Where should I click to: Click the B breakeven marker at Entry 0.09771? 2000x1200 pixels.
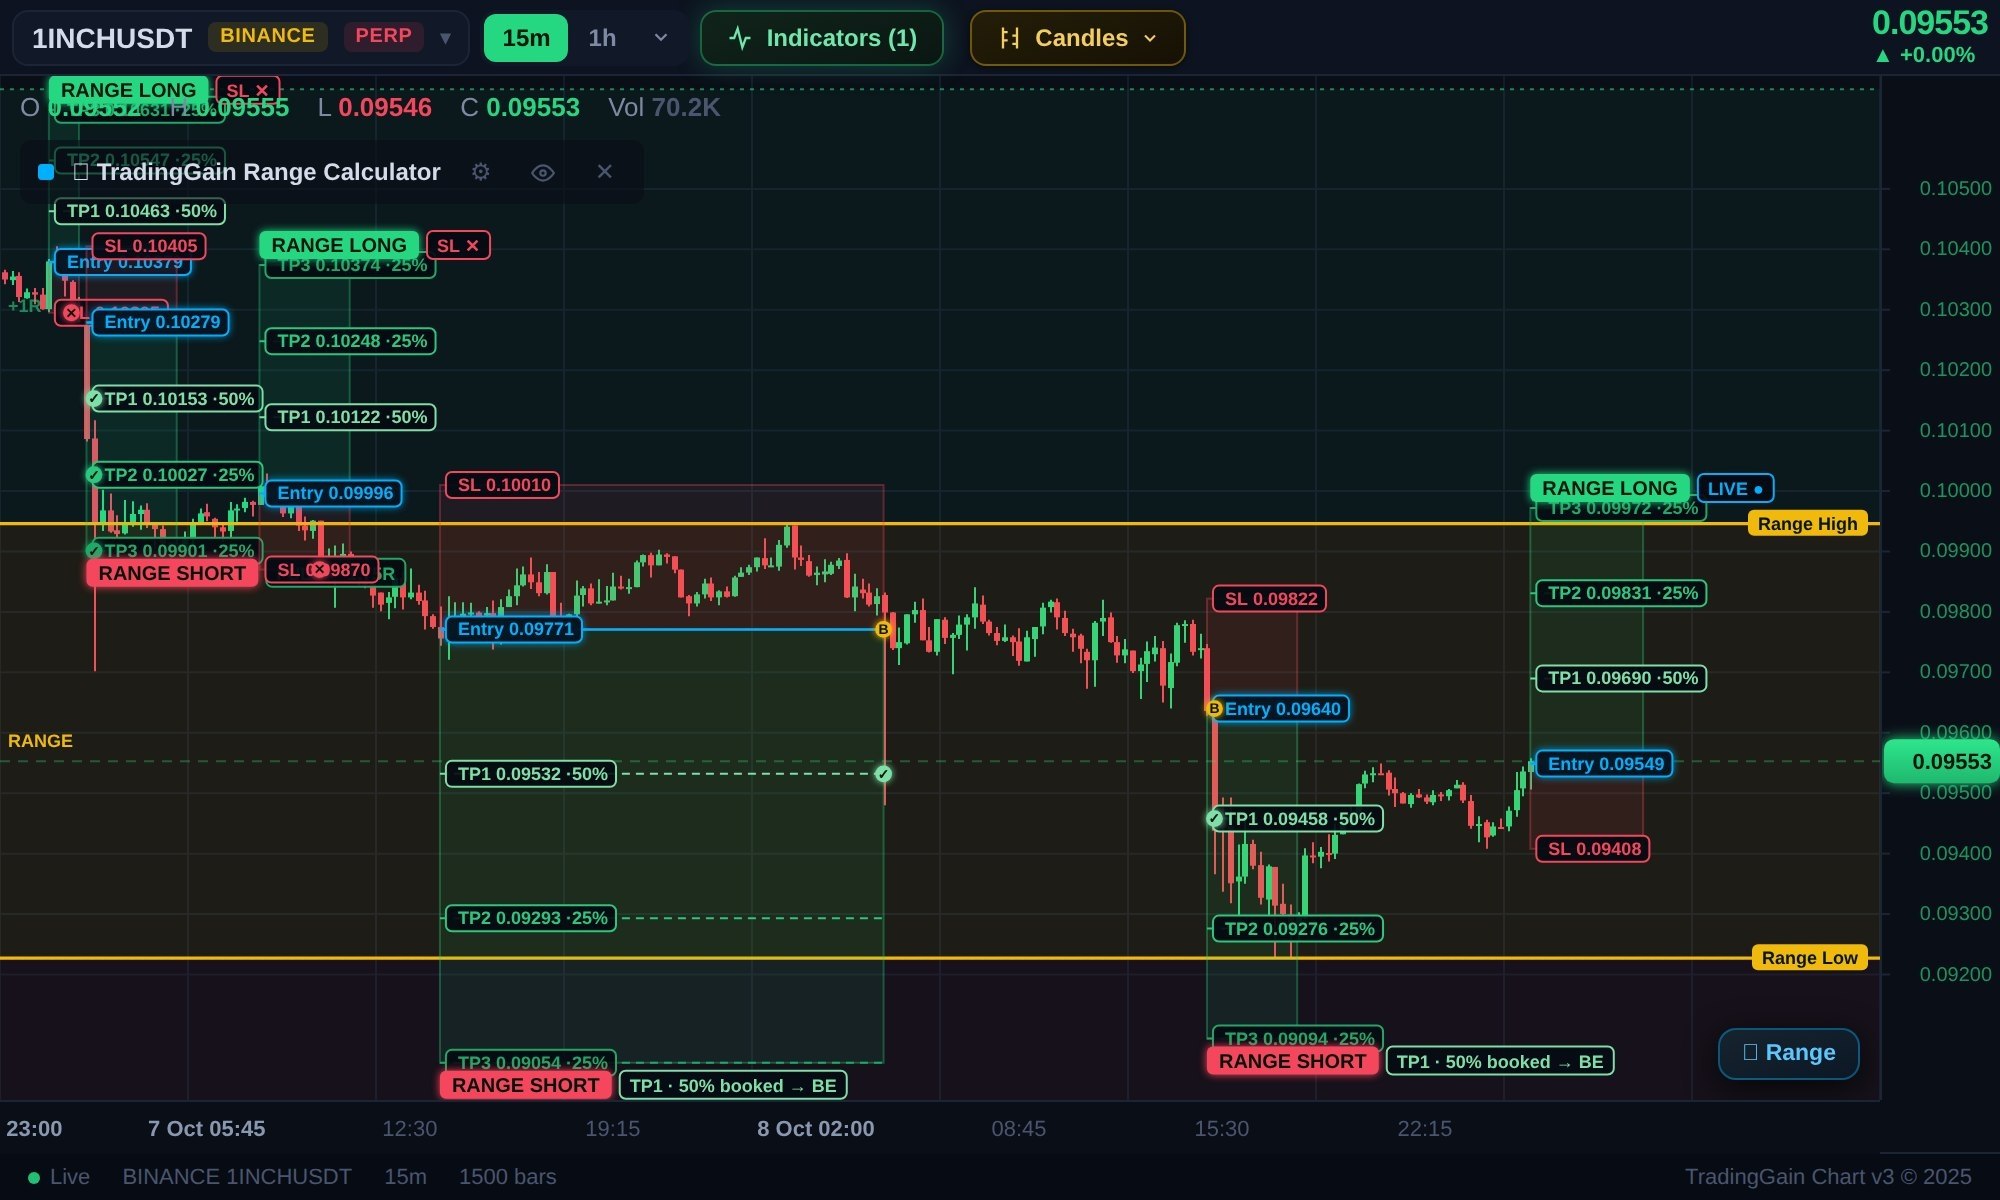pyautogui.click(x=883, y=629)
